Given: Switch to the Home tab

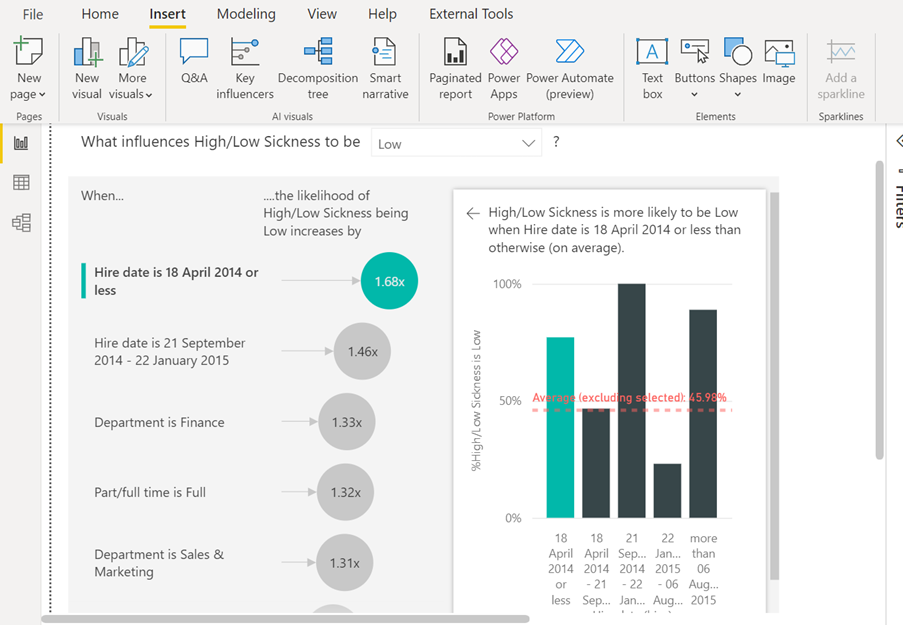Looking at the screenshot, I should click(100, 14).
